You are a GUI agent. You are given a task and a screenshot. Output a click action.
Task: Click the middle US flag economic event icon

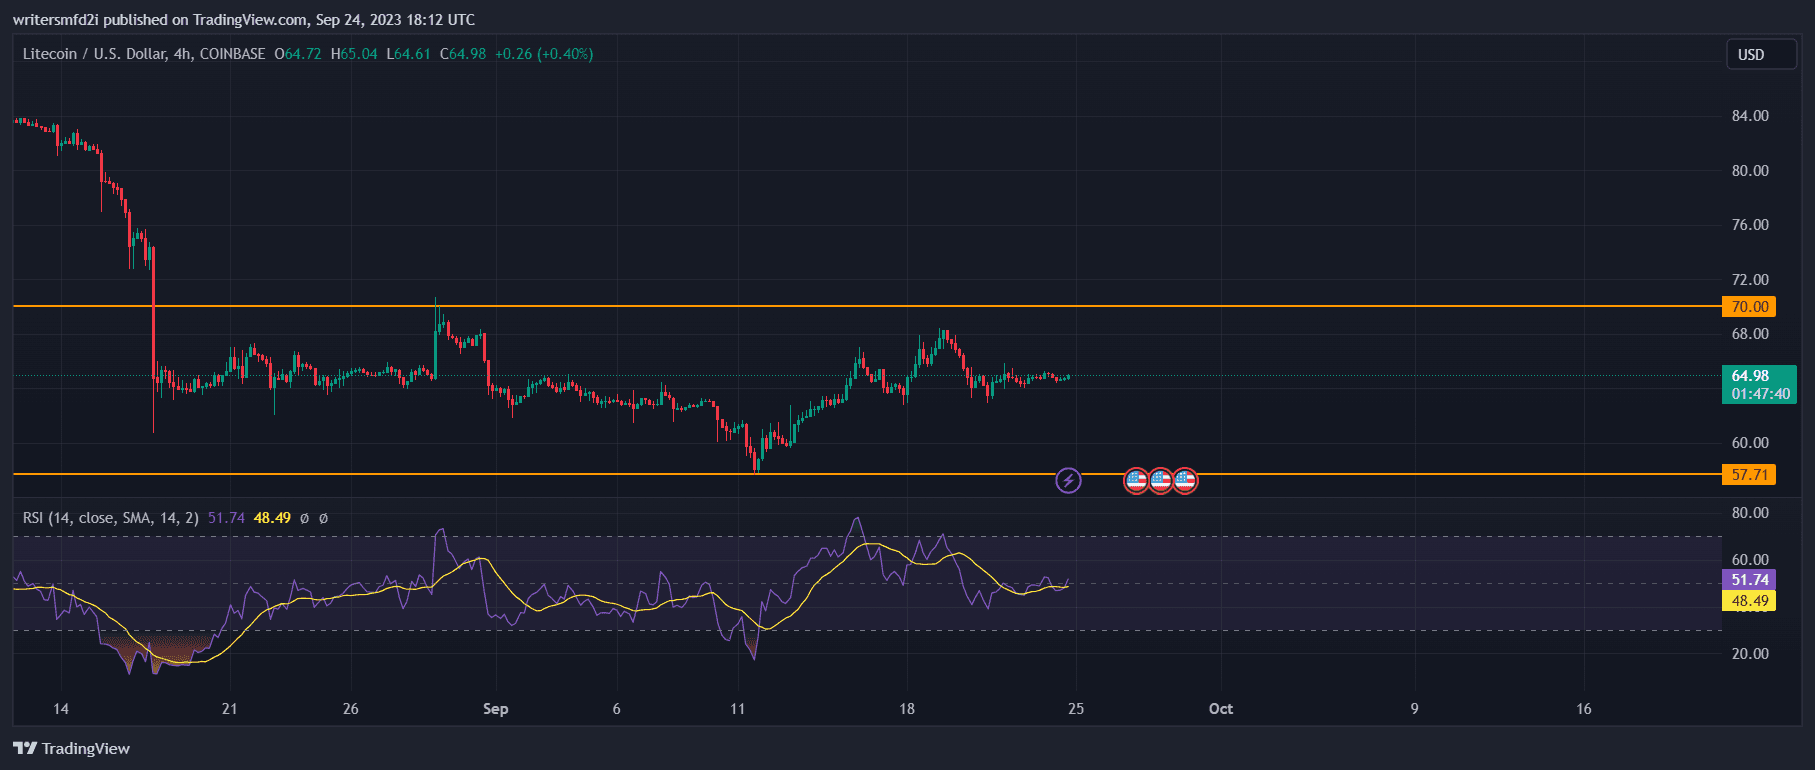(x=1160, y=481)
